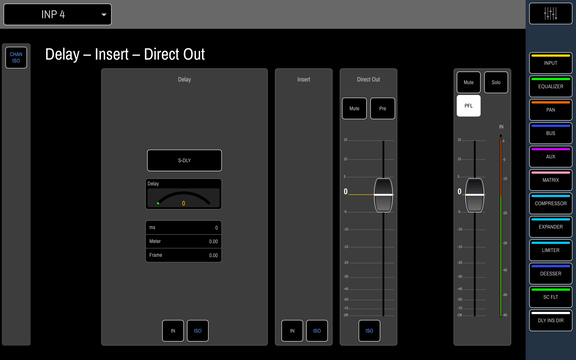Solo the channel

496,82
